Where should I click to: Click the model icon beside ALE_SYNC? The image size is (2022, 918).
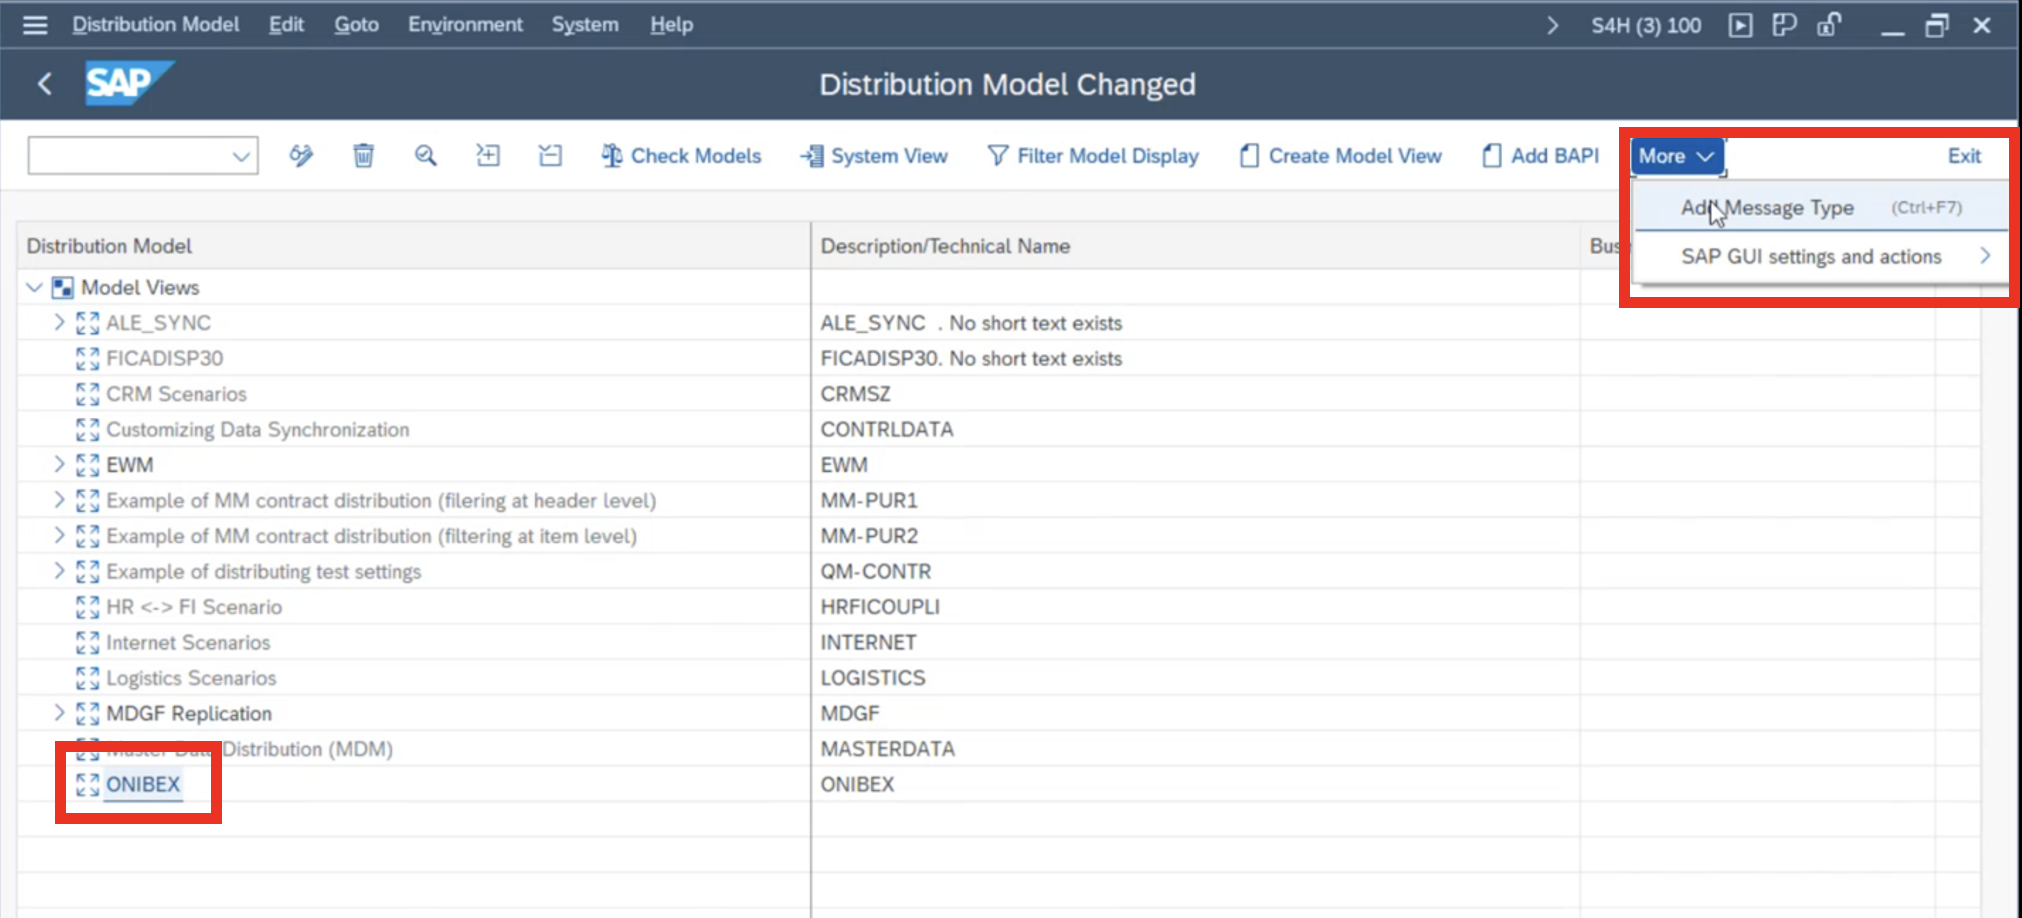coord(88,323)
